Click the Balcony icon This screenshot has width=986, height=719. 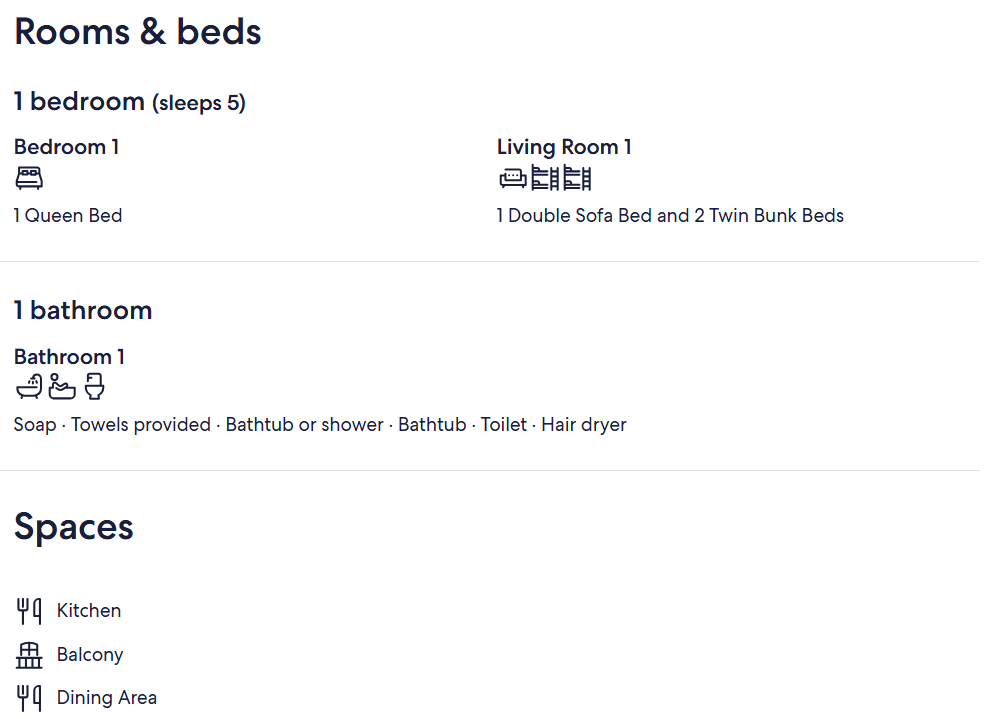(29, 655)
